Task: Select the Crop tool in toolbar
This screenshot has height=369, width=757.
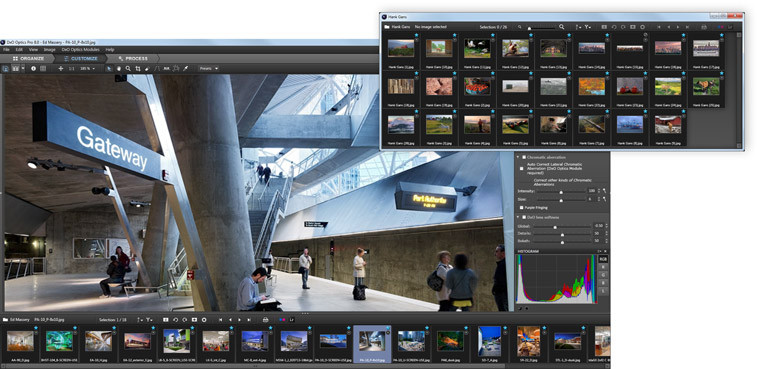Action: pyautogui.click(x=138, y=69)
